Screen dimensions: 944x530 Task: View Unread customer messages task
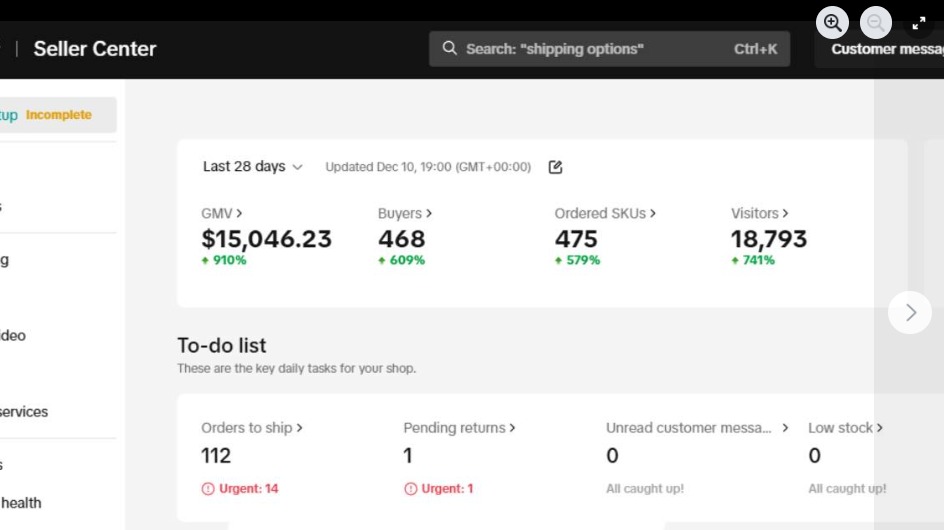696,428
